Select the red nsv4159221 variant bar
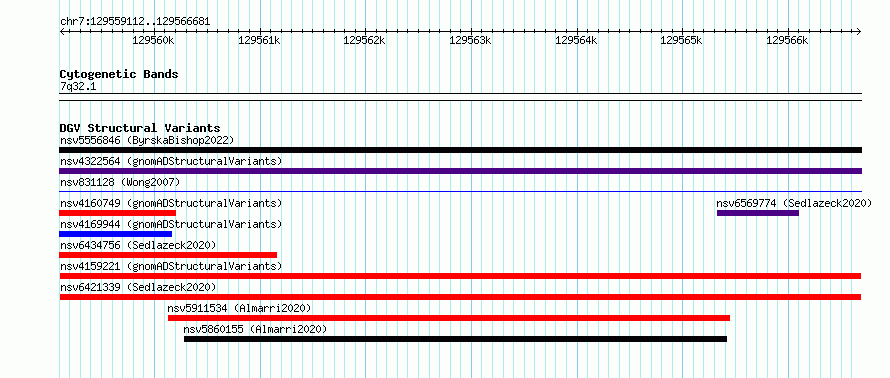The width and height of the screenshot is (890, 378). pos(460,276)
